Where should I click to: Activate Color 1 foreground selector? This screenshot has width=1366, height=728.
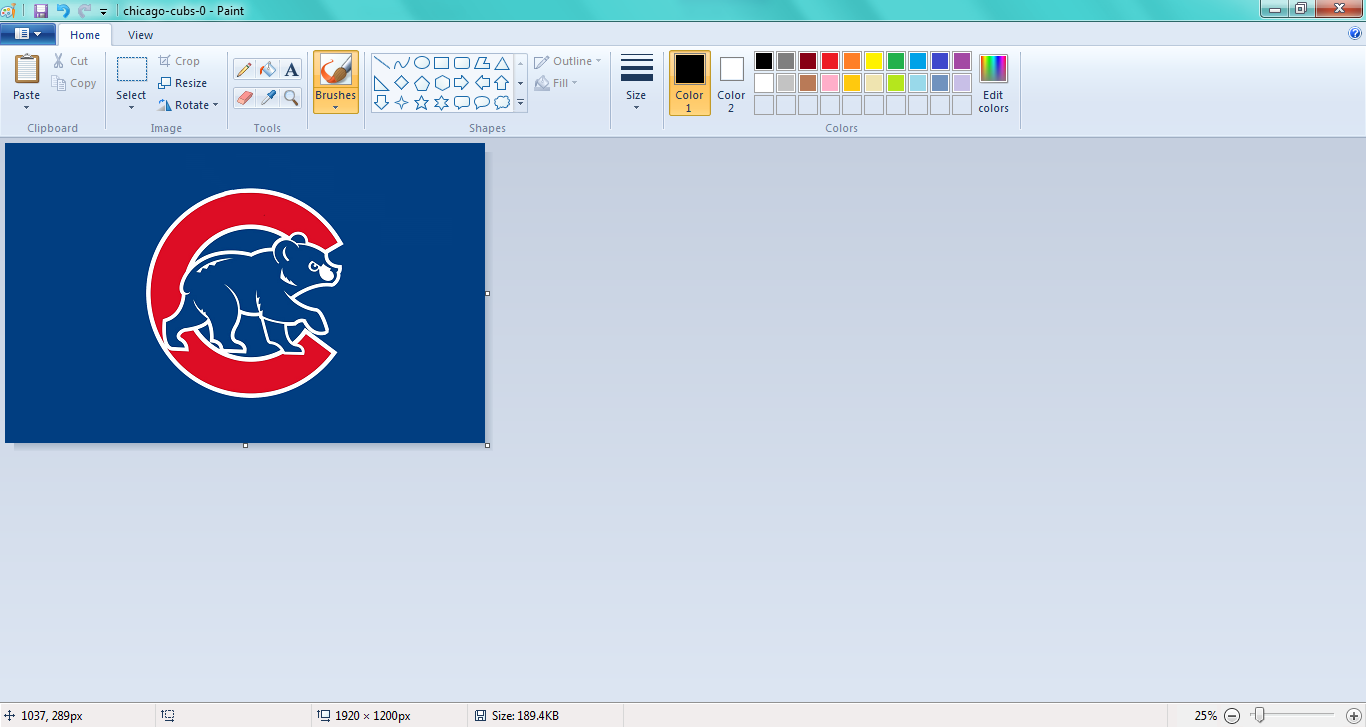pos(690,83)
